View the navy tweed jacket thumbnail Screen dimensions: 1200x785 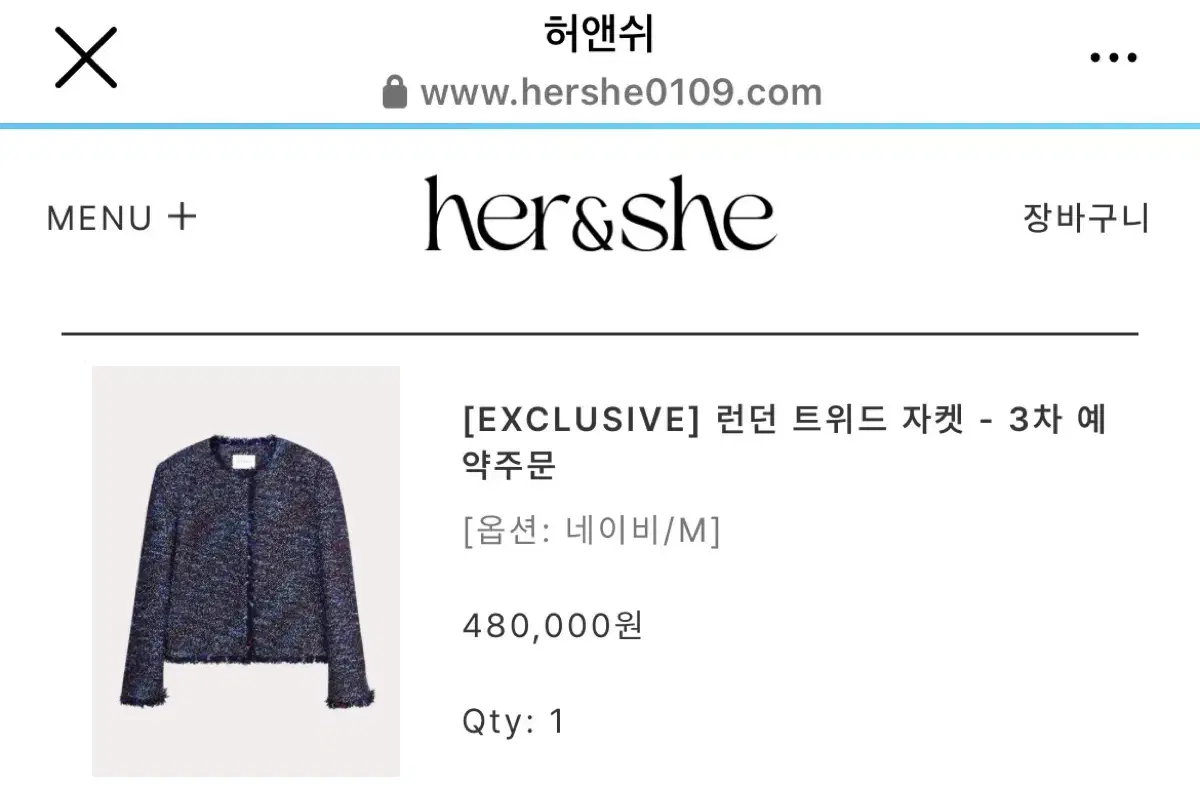point(246,571)
